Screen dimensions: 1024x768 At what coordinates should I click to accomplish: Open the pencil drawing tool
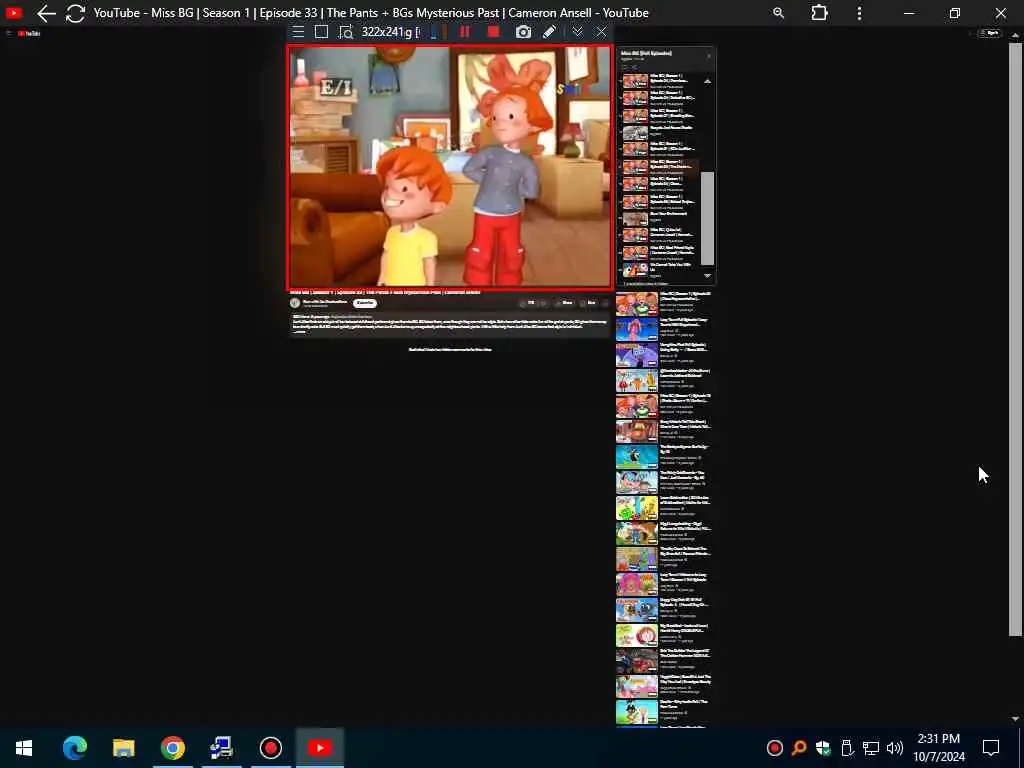[549, 32]
